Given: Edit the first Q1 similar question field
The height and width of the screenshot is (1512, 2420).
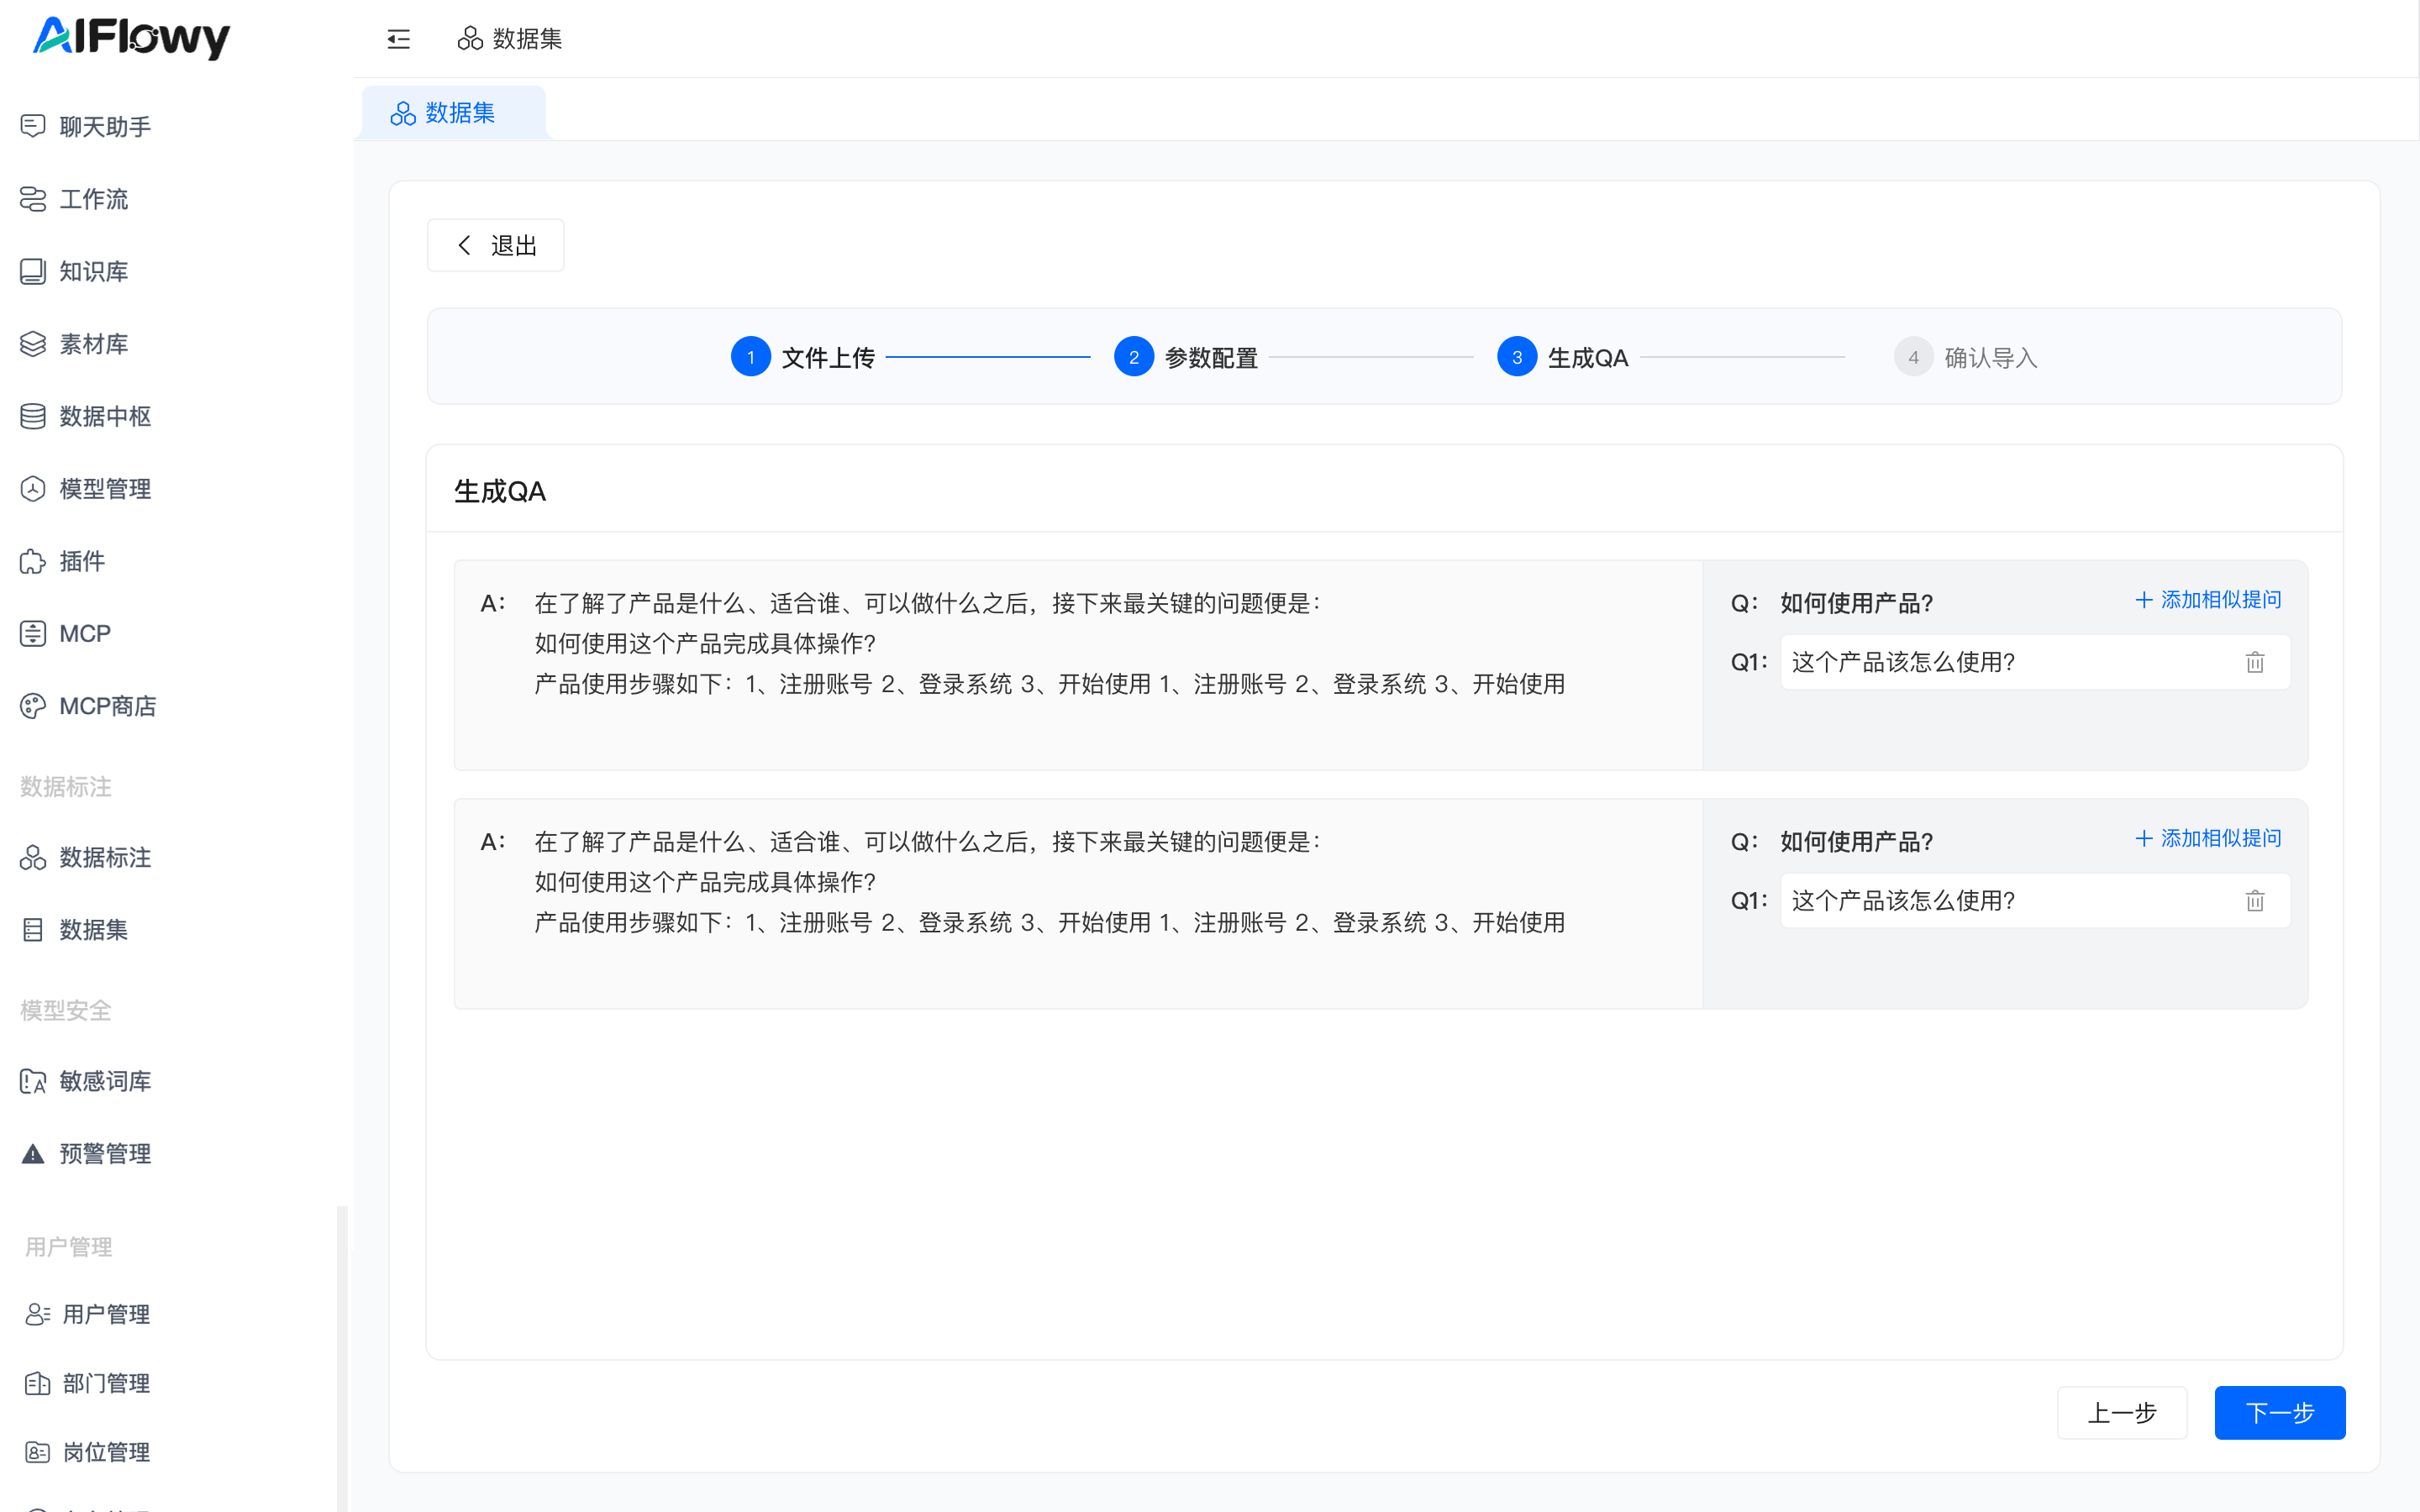Looking at the screenshot, I should [x=2005, y=662].
